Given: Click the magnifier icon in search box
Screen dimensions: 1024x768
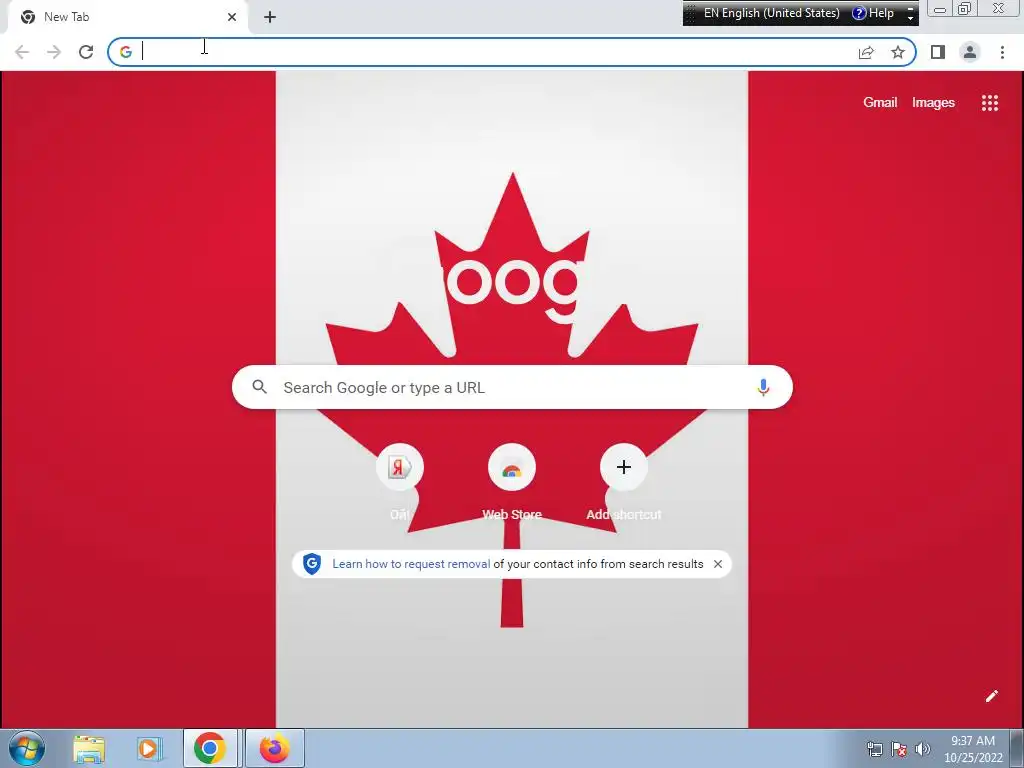Looking at the screenshot, I should click(259, 387).
